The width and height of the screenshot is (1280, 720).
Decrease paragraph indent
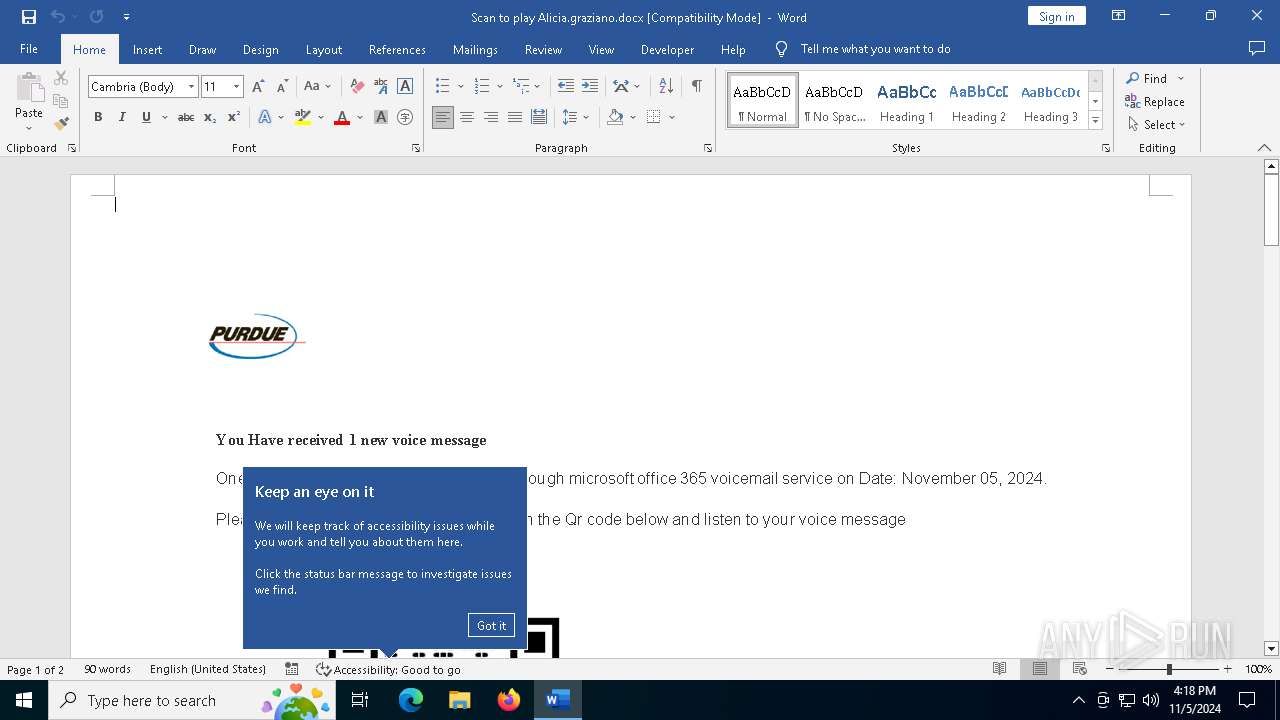point(566,87)
